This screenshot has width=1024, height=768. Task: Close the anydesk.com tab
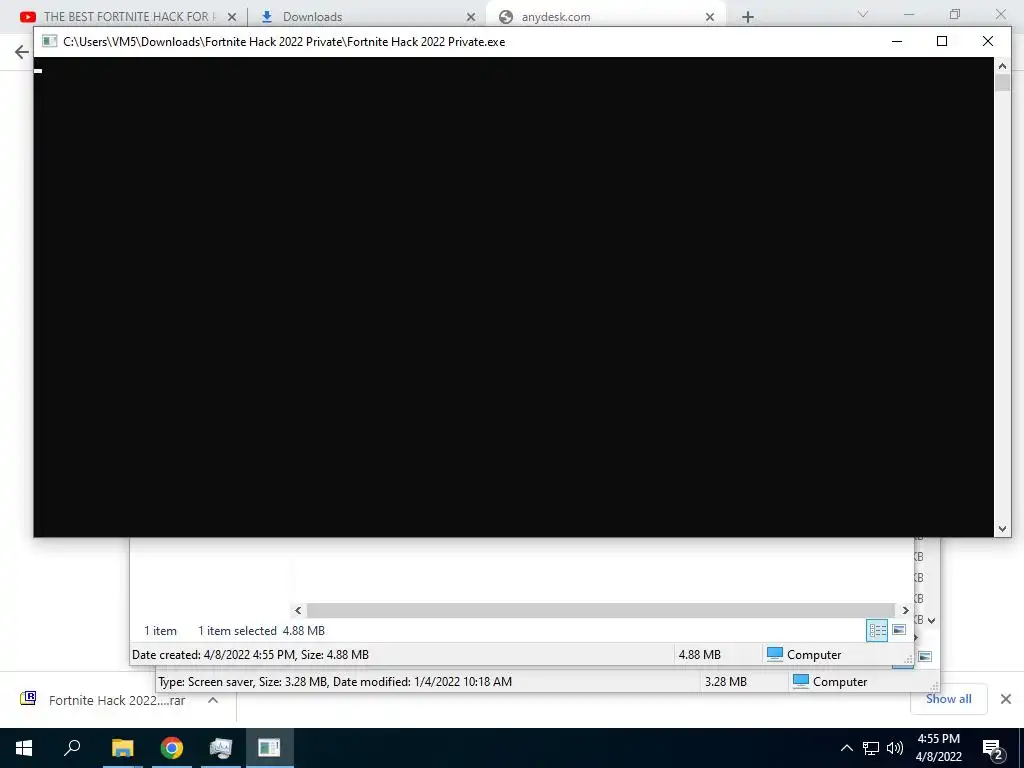click(x=710, y=17)
